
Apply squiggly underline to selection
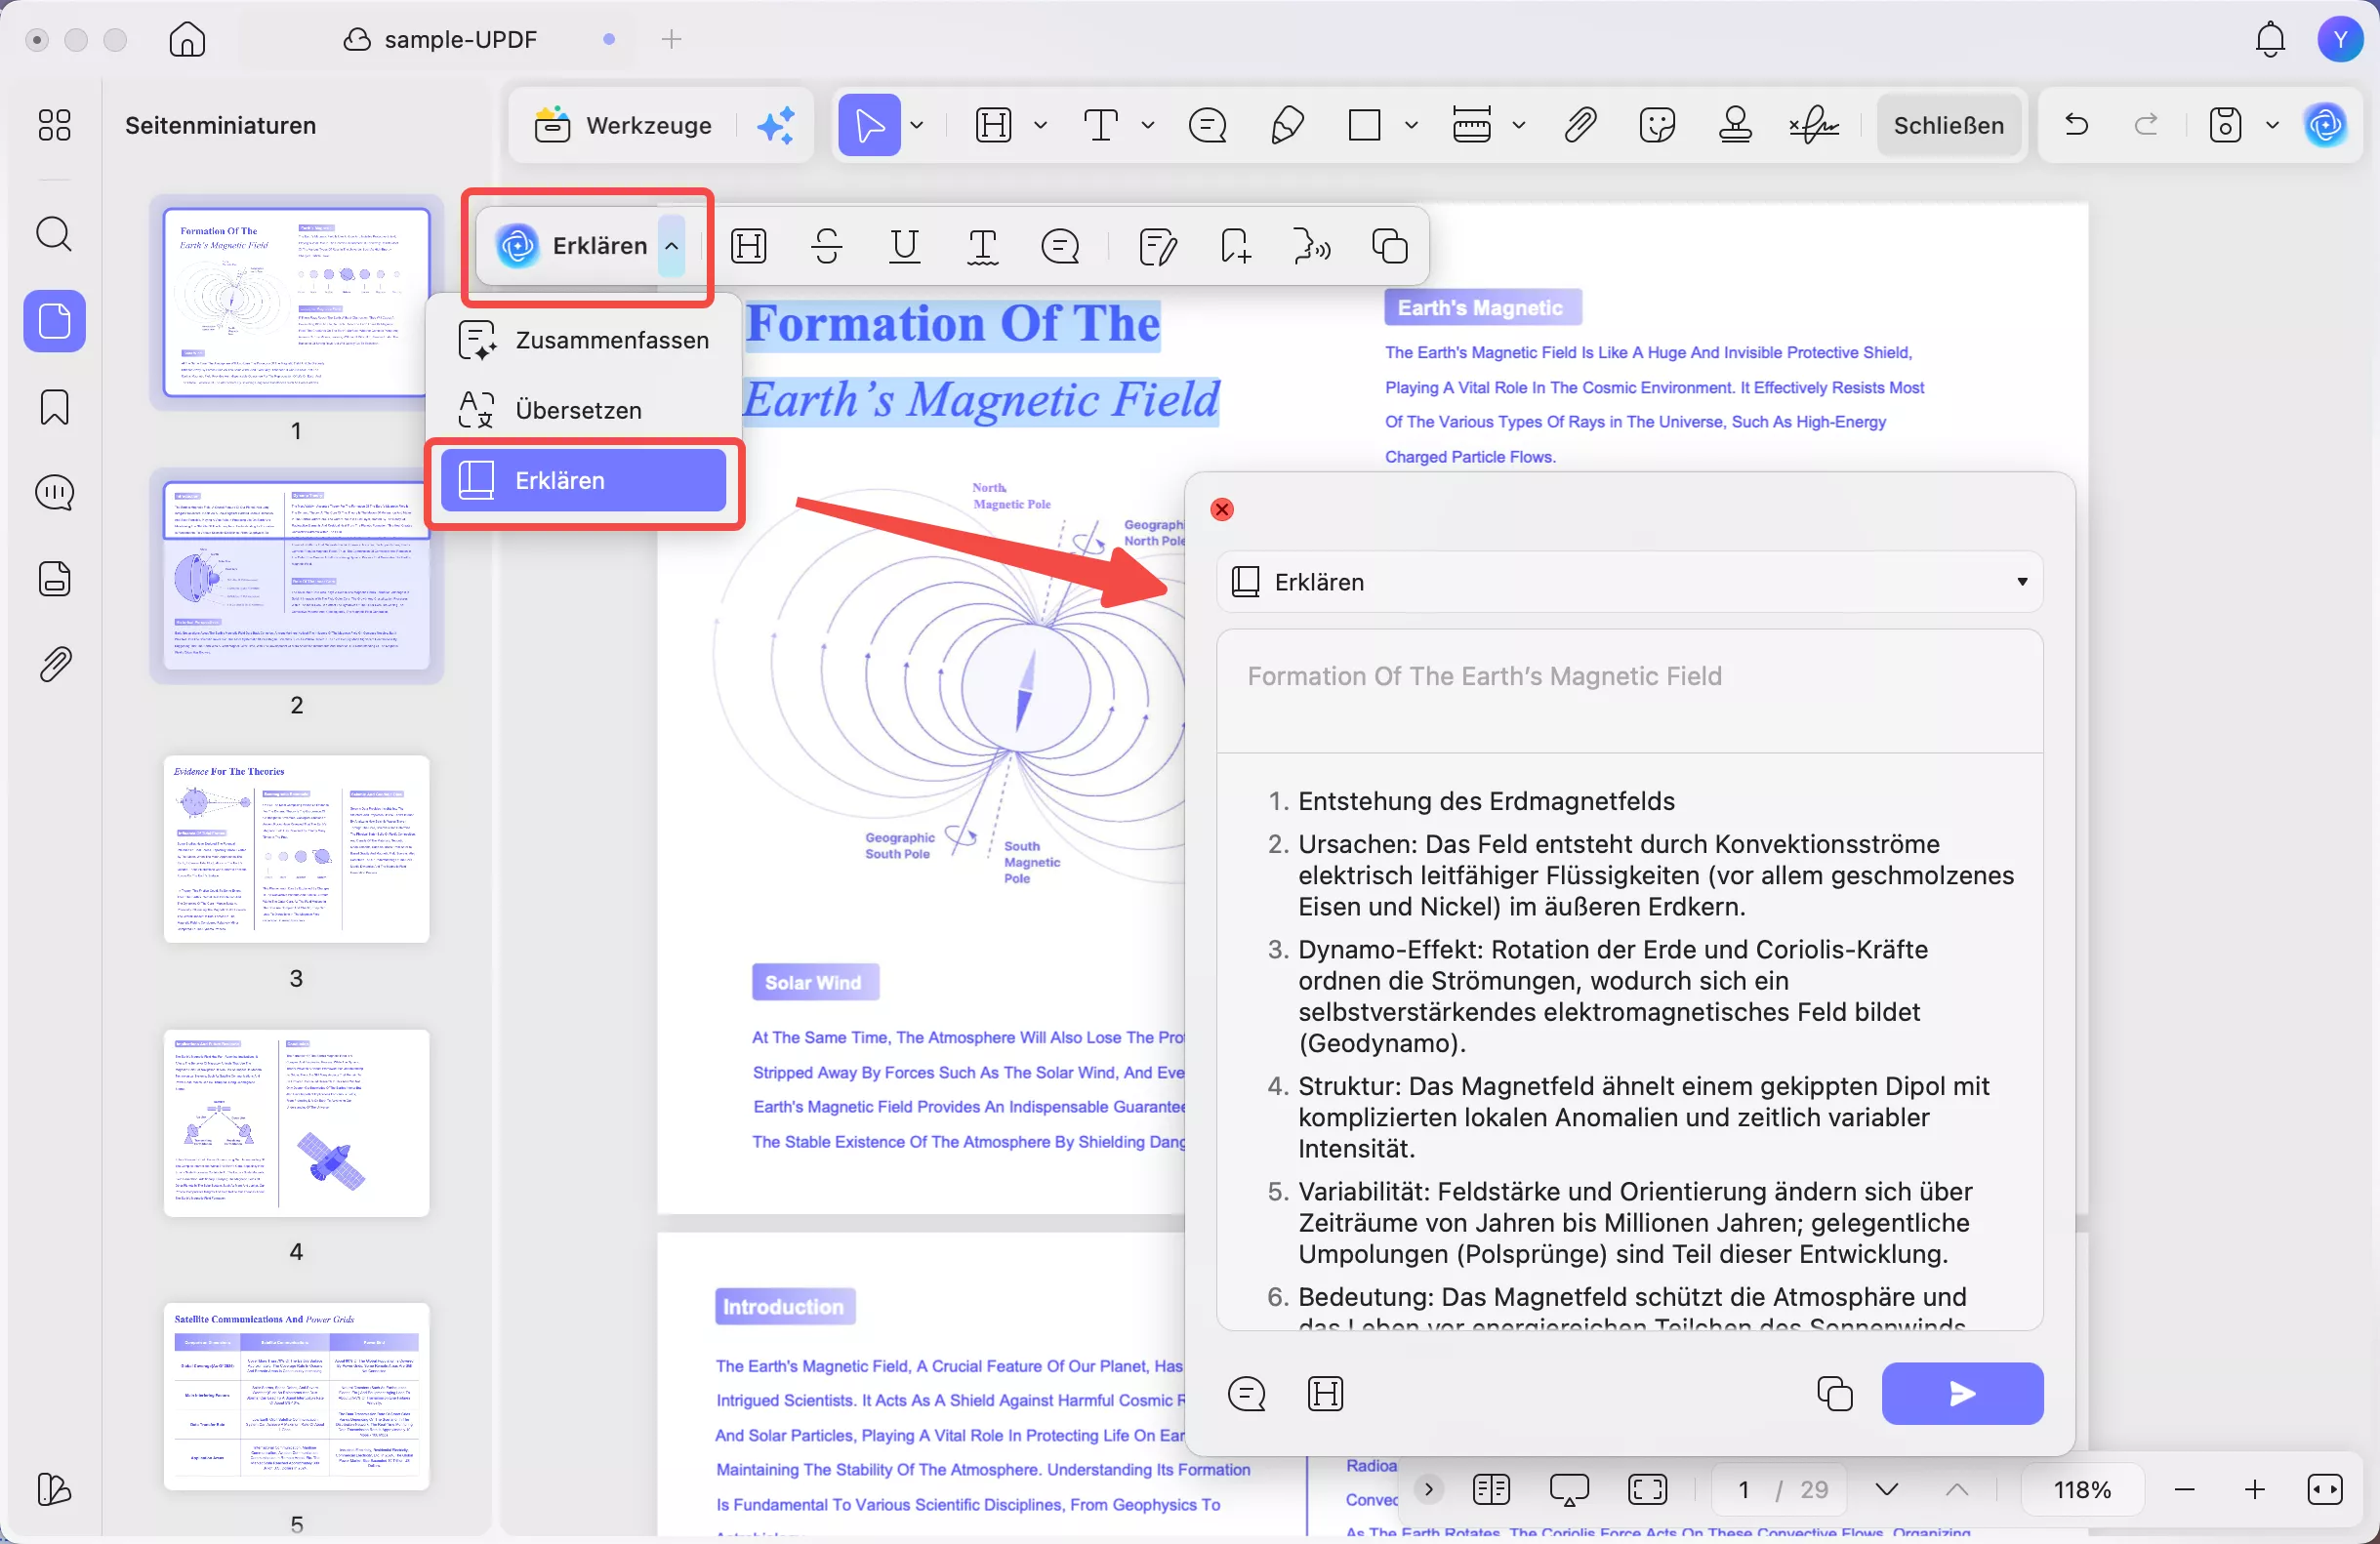983,246
